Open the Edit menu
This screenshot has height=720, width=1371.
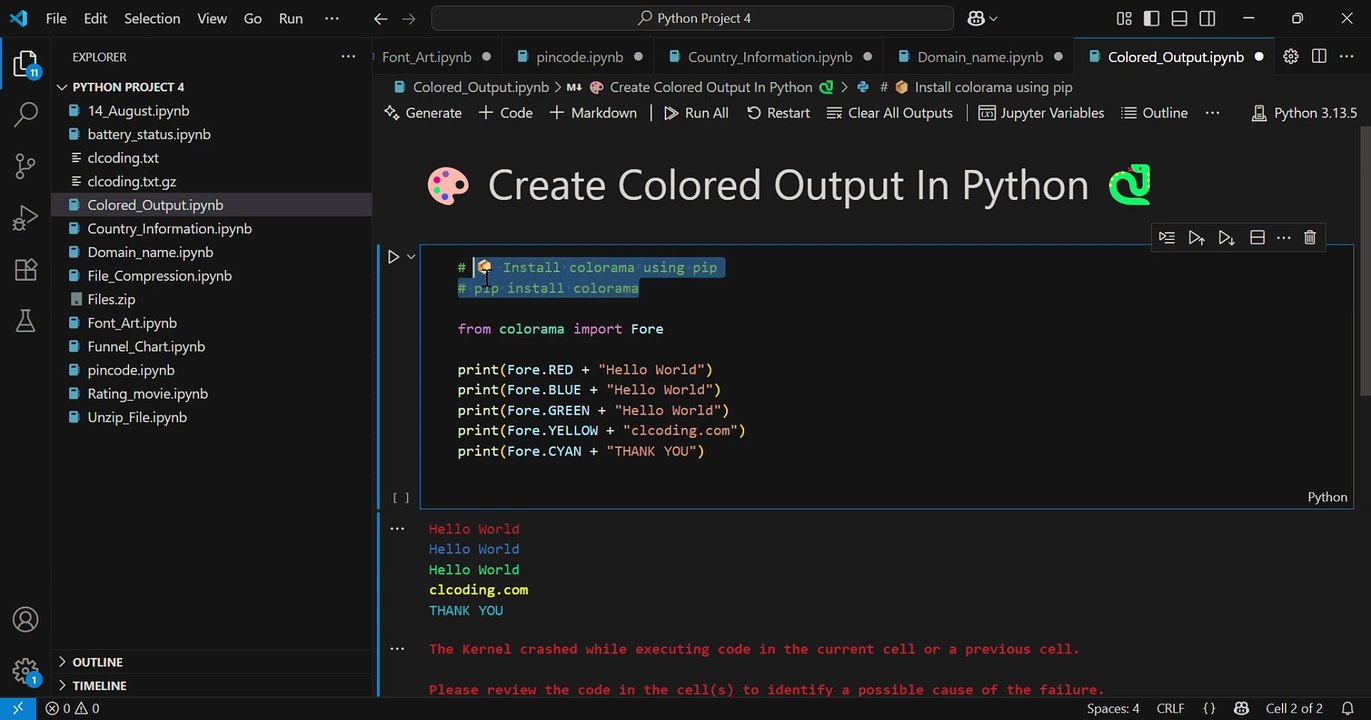tap(96, 18)
